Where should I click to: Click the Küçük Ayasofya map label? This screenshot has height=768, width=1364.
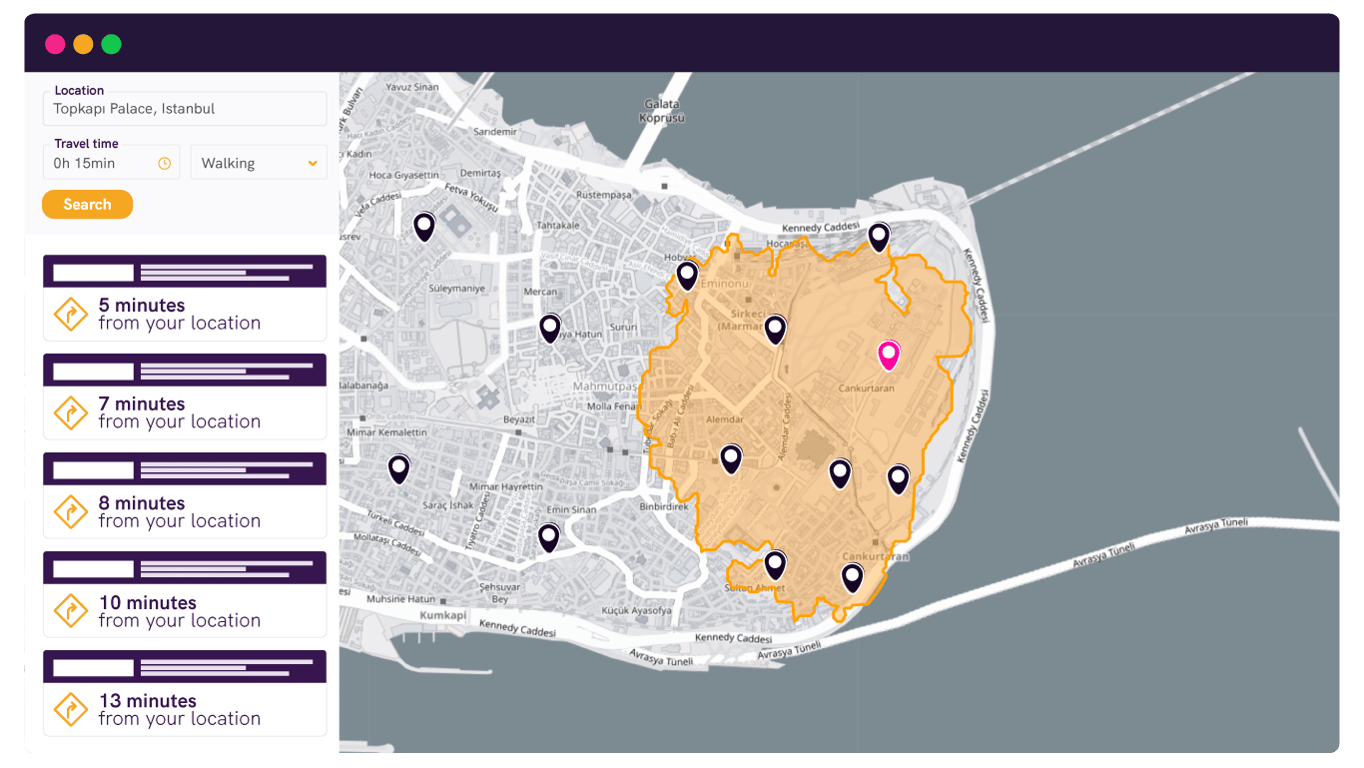pyautogui.click(x=637, y=609)
